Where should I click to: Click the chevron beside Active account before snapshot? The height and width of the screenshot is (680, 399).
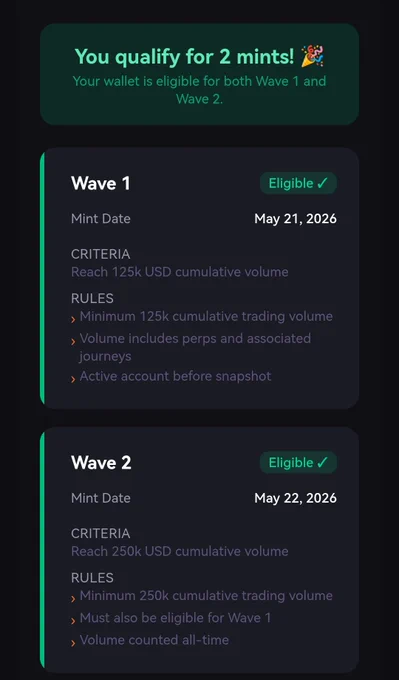click(73, 379)
